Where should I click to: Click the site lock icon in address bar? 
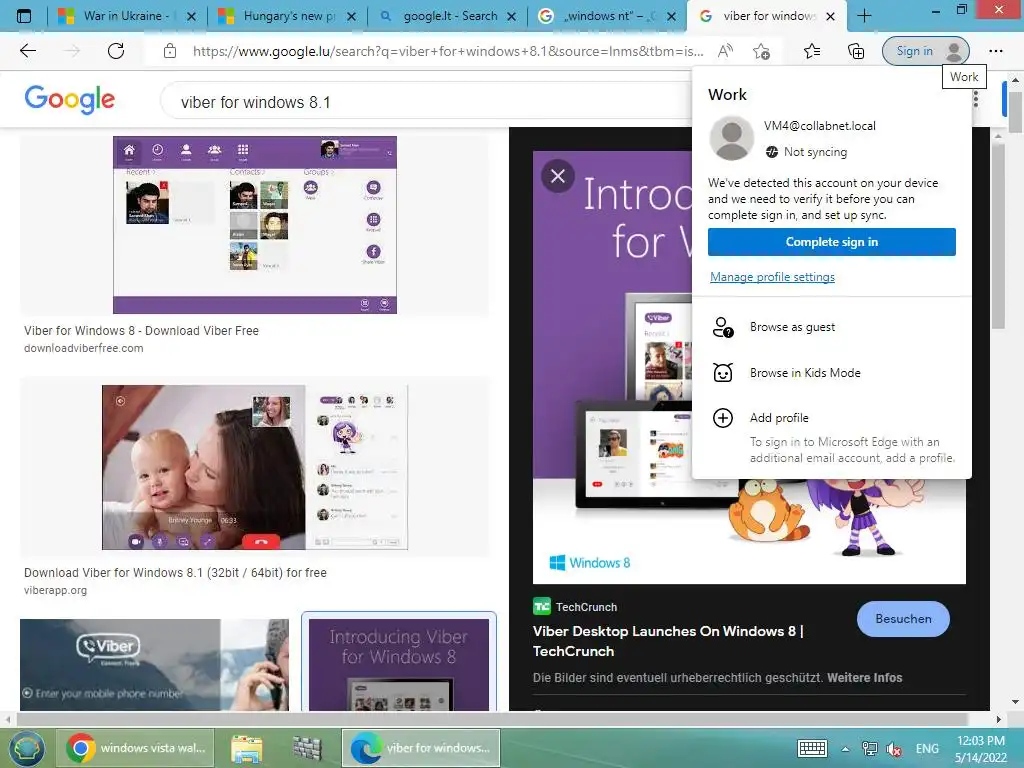(170, 51)
